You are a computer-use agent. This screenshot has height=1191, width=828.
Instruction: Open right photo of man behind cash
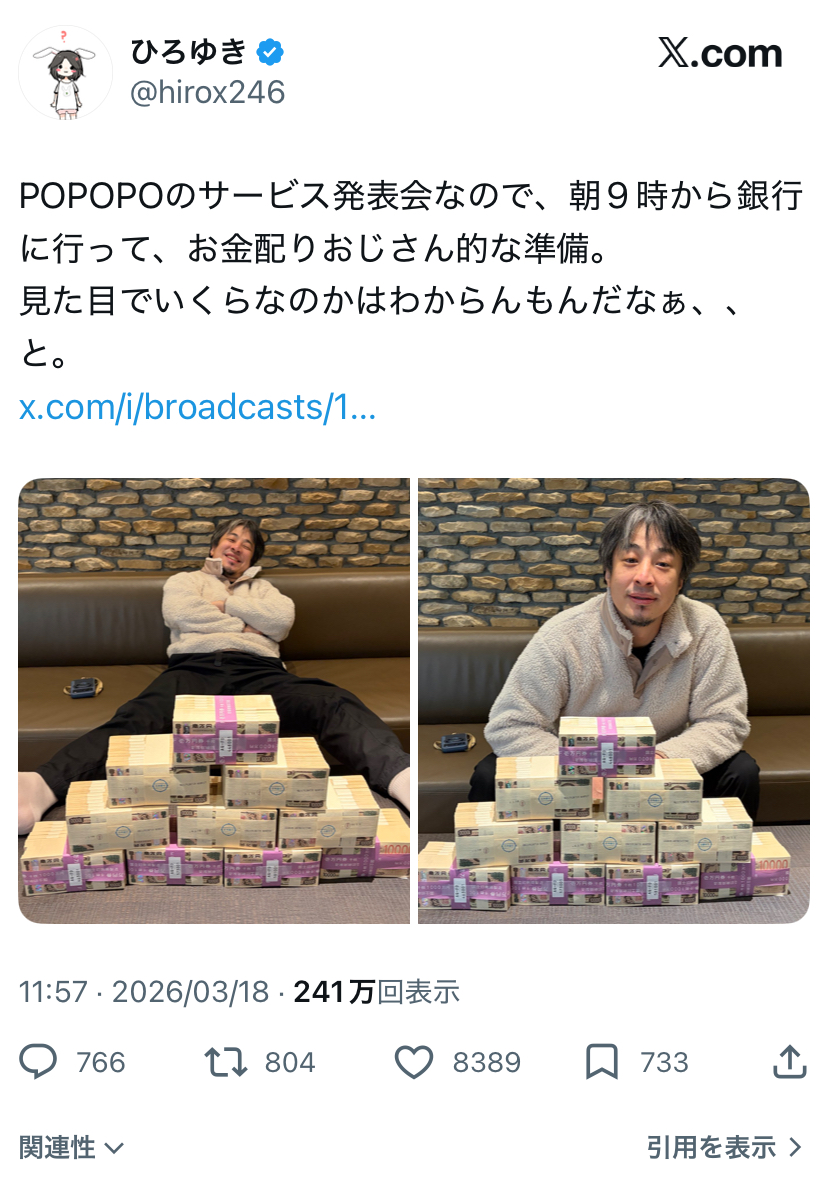pyautogui.click(x=614, y=700)
